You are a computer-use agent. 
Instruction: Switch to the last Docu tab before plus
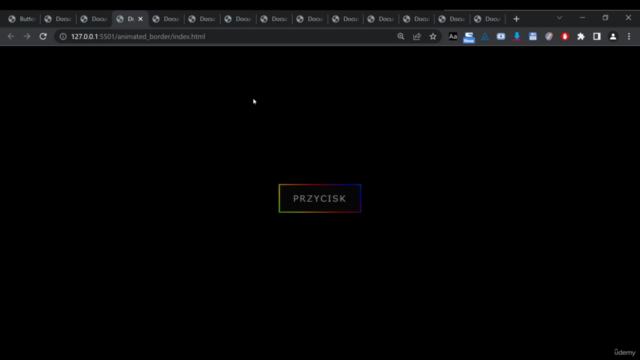tap(488, 19)
